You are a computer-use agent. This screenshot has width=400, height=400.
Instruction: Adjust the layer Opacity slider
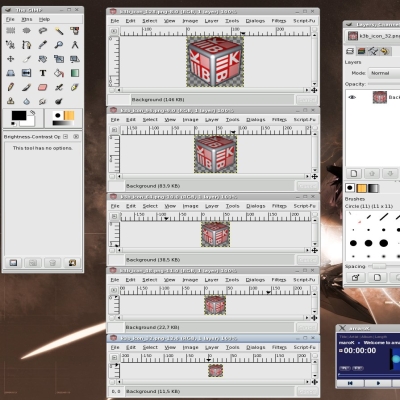(384, 84)
